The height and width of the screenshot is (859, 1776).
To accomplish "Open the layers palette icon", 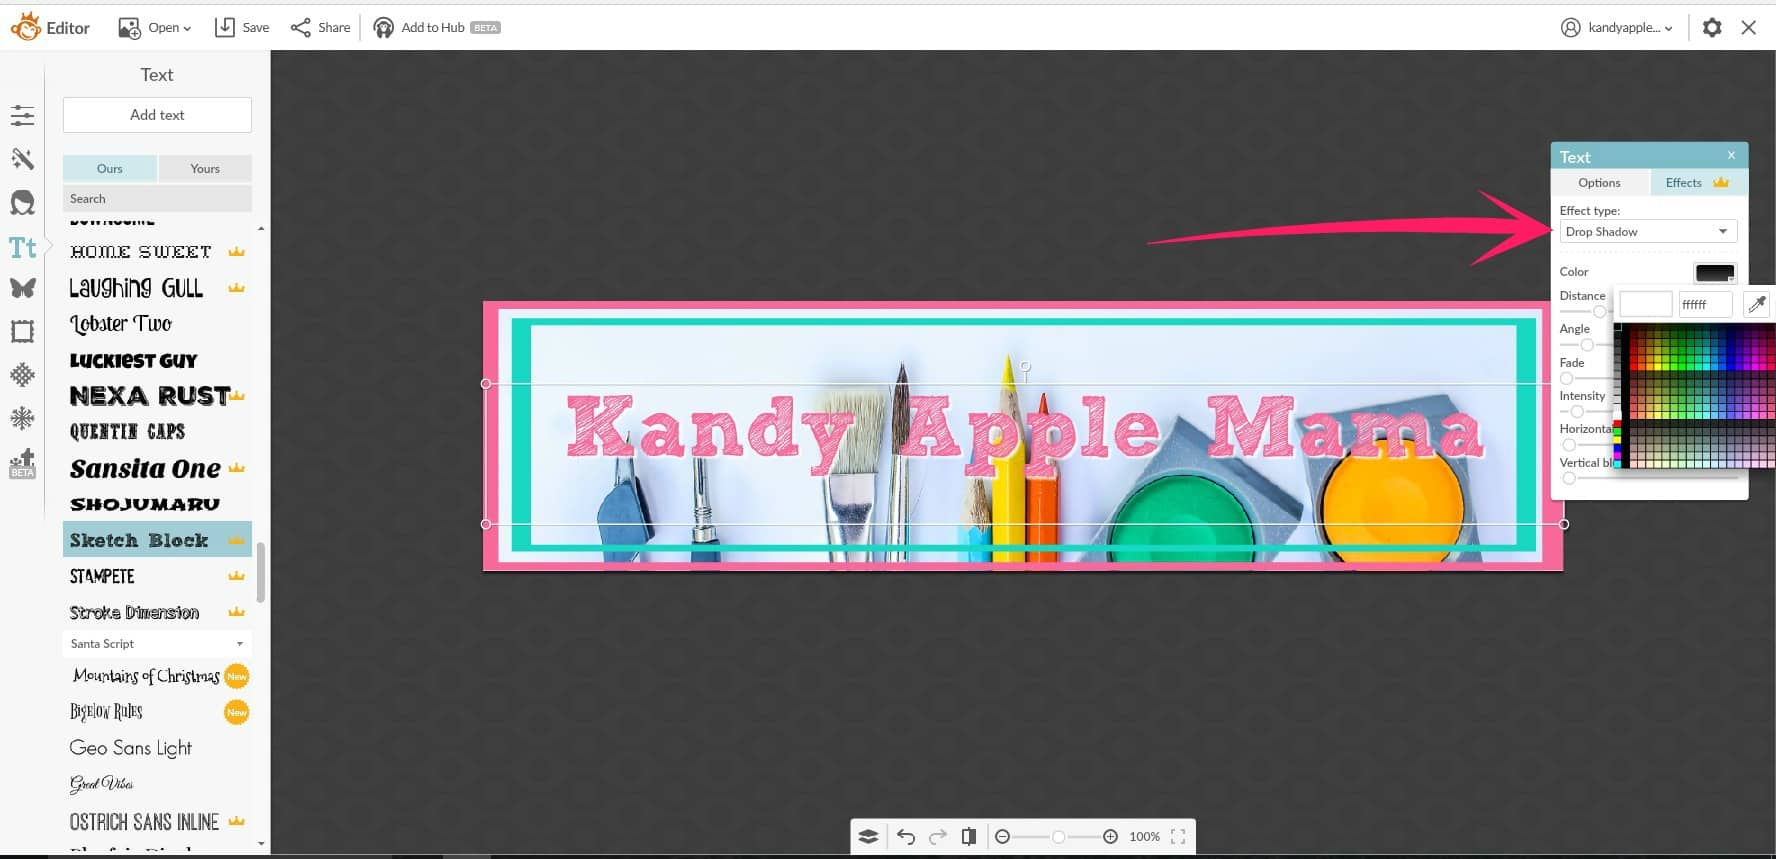I will coord(868,837).
